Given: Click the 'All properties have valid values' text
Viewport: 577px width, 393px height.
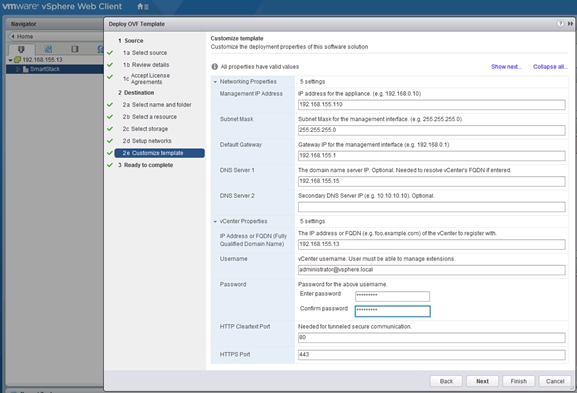Looking at the screenshot, I should (259, 67).
